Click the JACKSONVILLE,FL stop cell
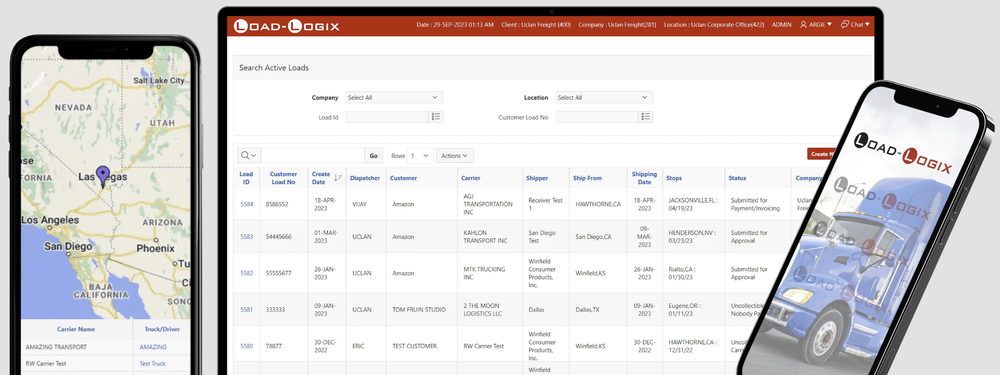The height and width of the screenshot is (375, 1000). click(x=693, y=204)
